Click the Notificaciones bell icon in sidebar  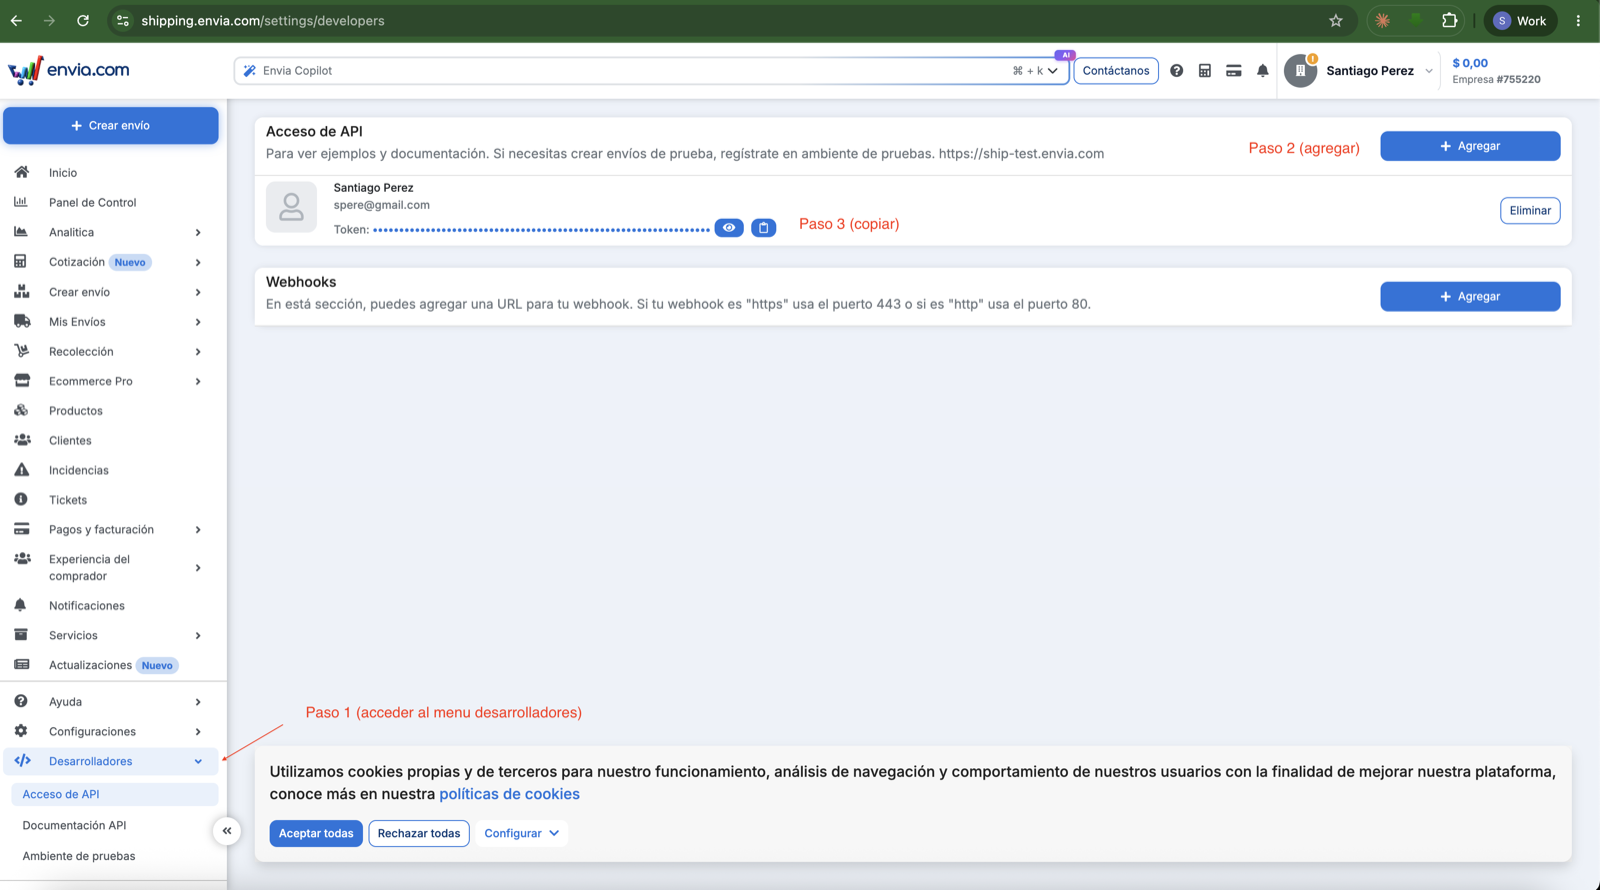point(20,605)
